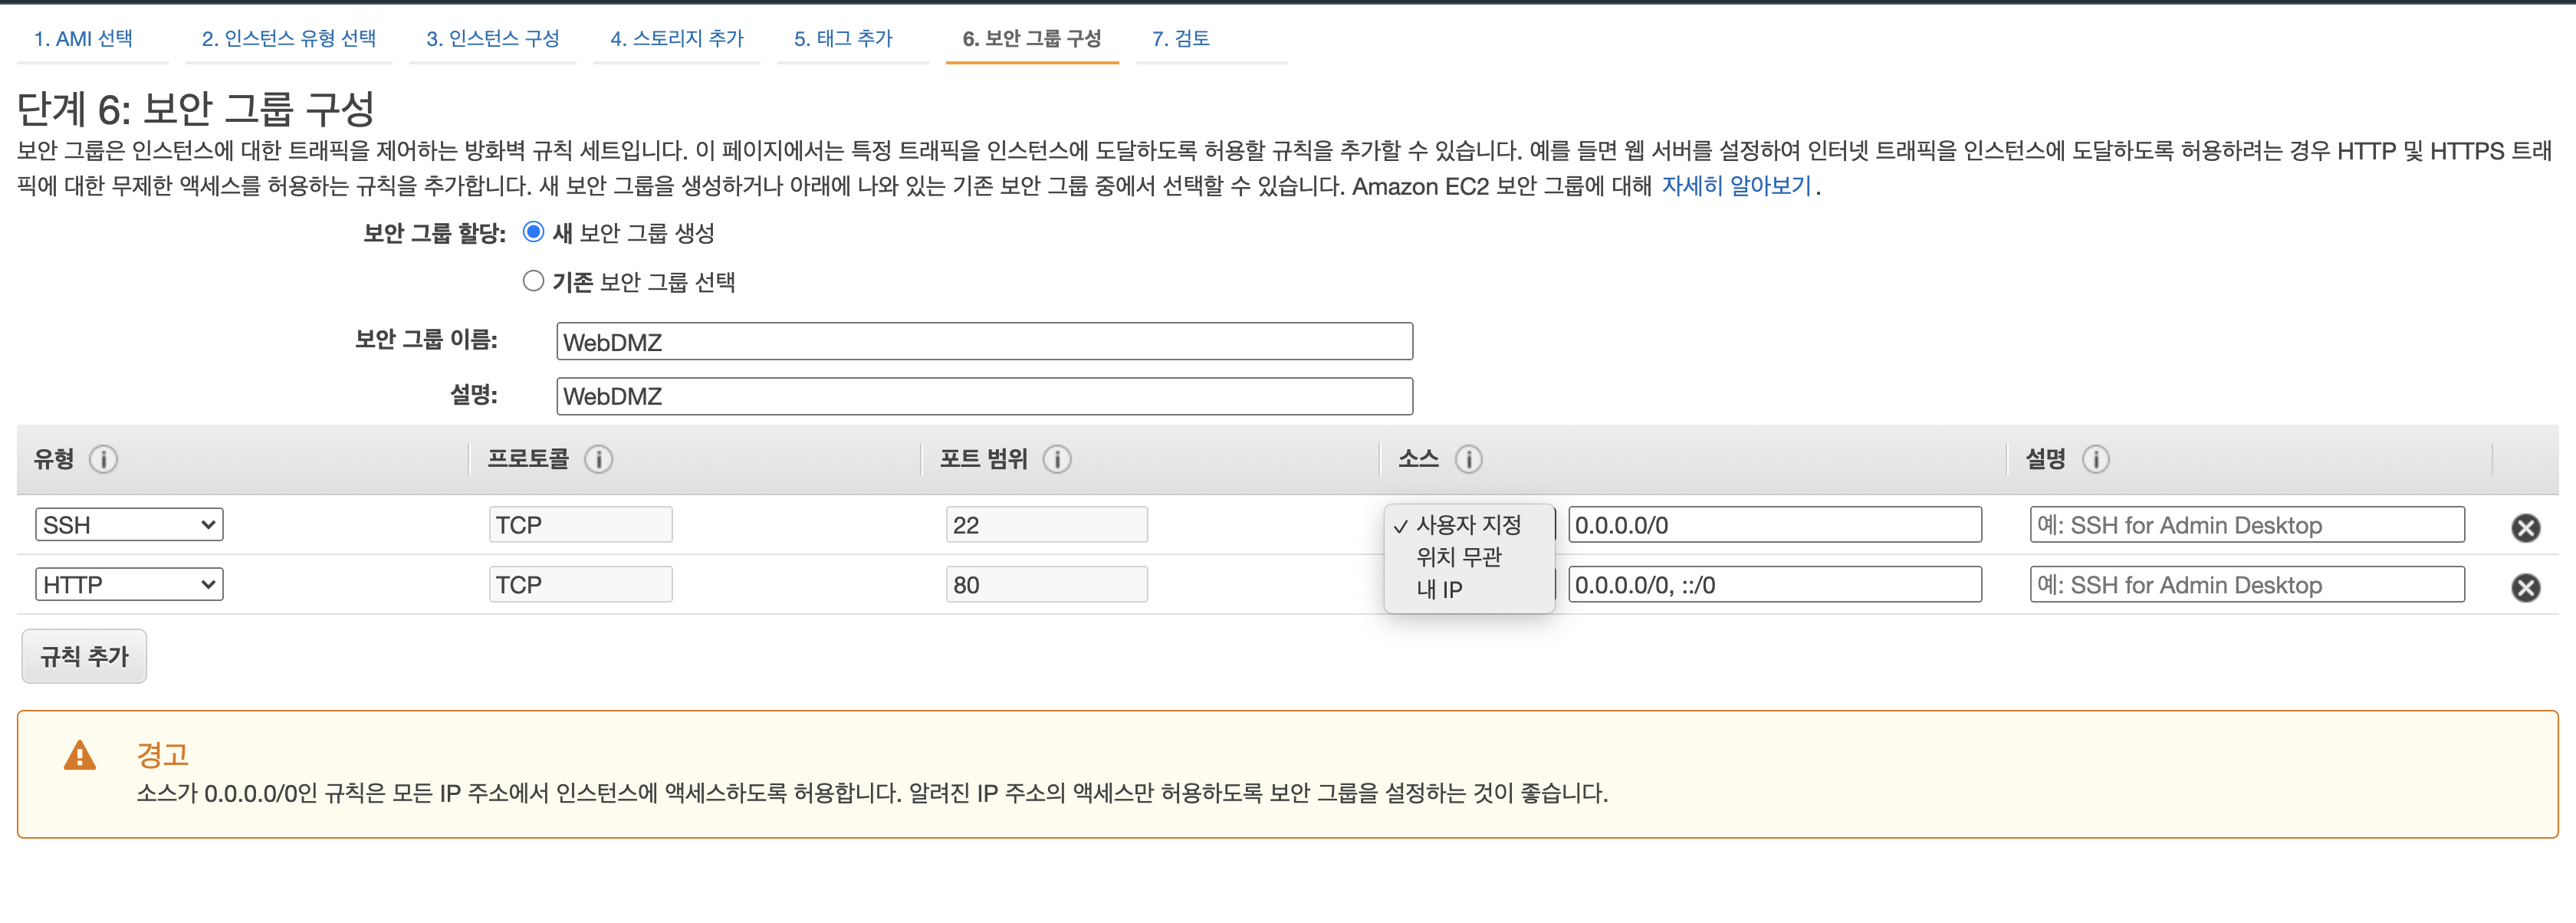The image size is (2576, 923).
Task: Click the info icon beside 포트 범위
Action: [x=1056, y=459]
